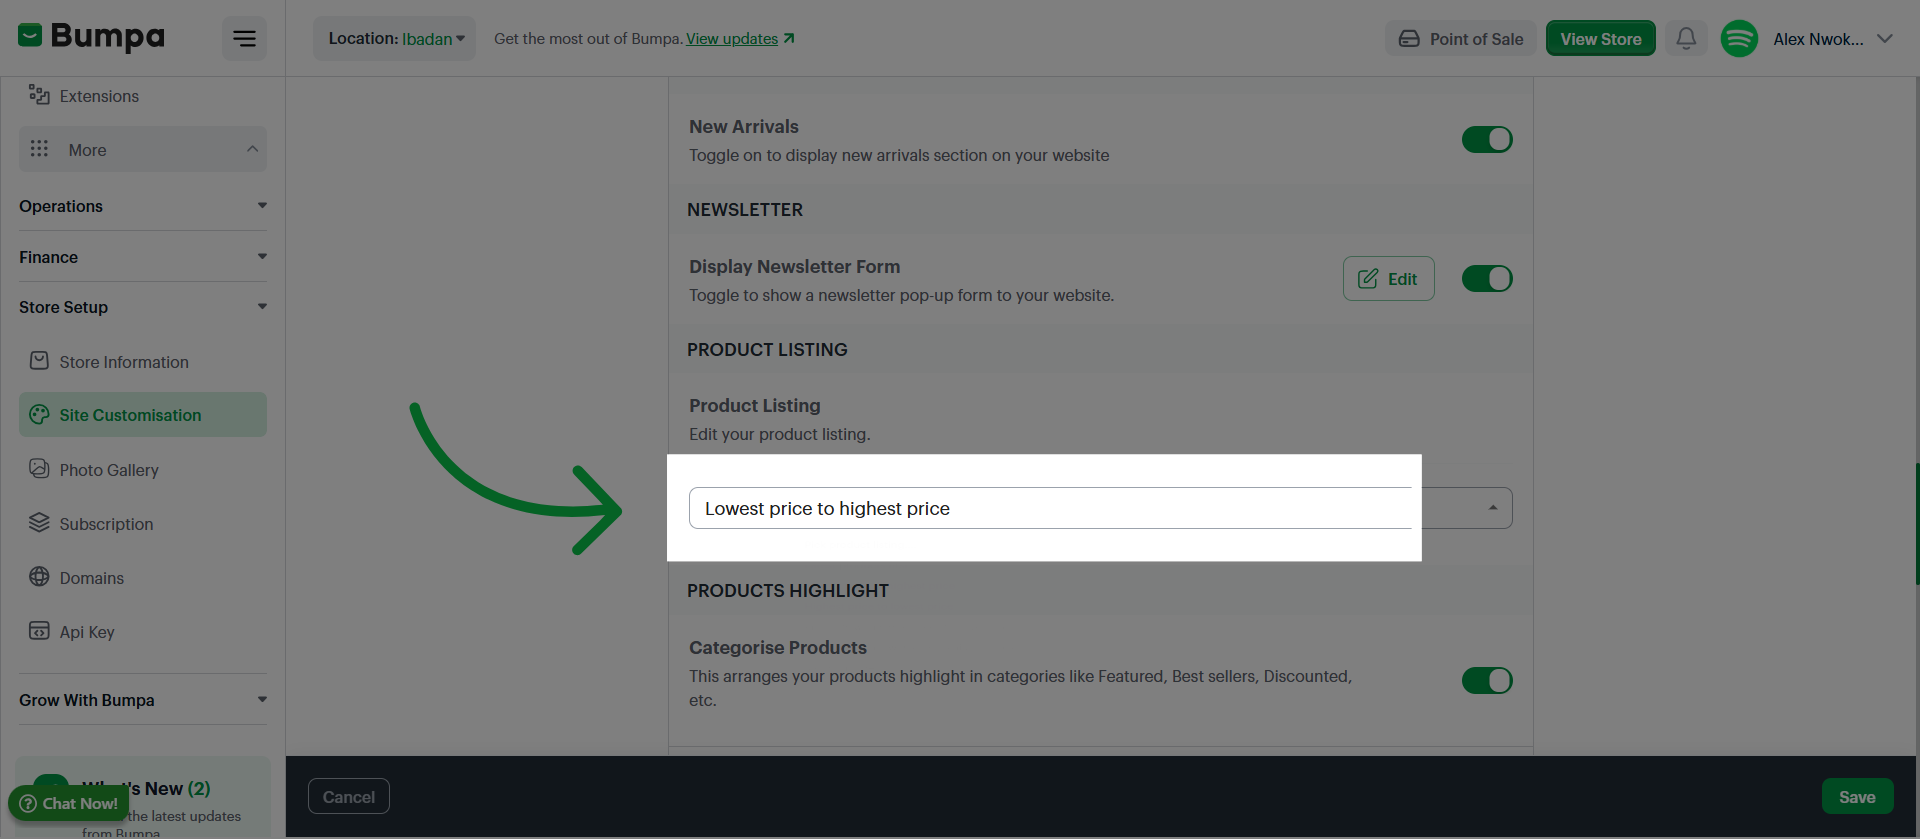Image resolution: width=1920 pixels, height=839 pixels.
Task: Open the notifications bell
Action: [x=1686, y=38]
